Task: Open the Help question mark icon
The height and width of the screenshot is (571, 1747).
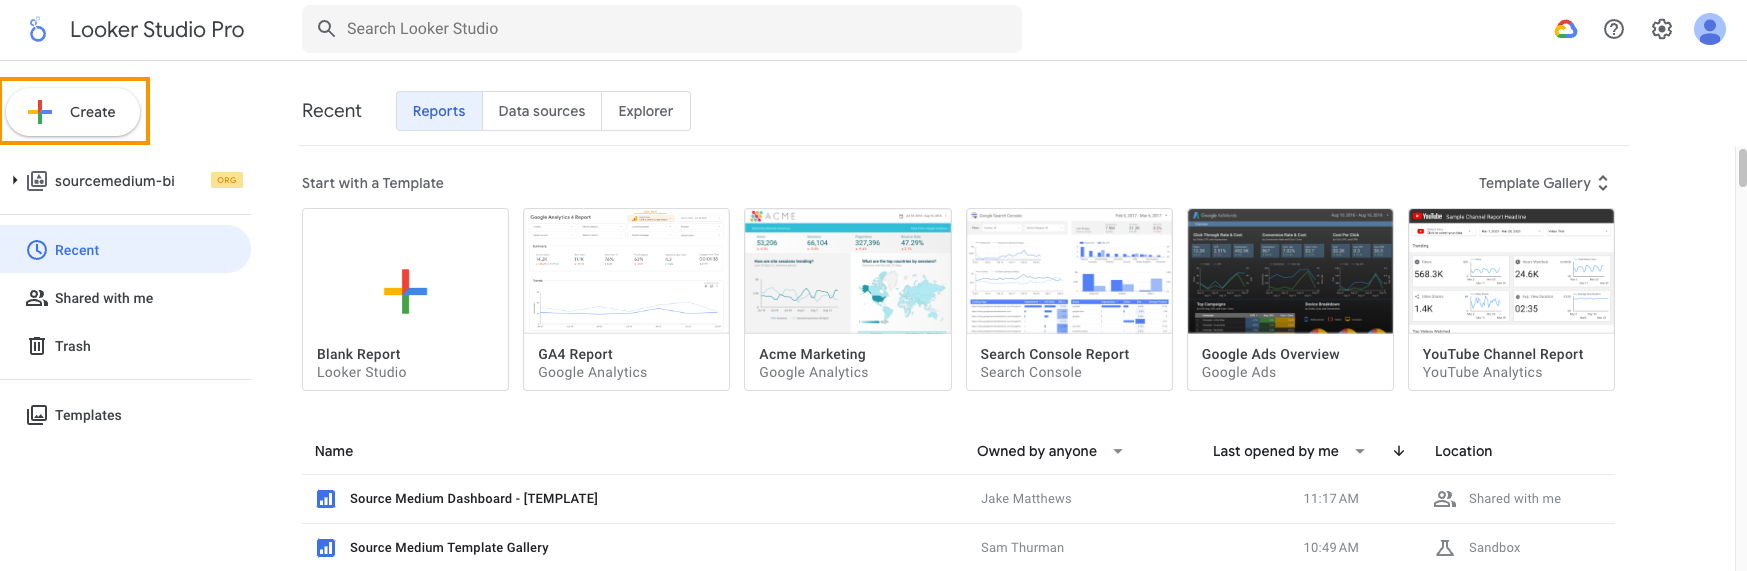Action: [x=1614, y=29]
